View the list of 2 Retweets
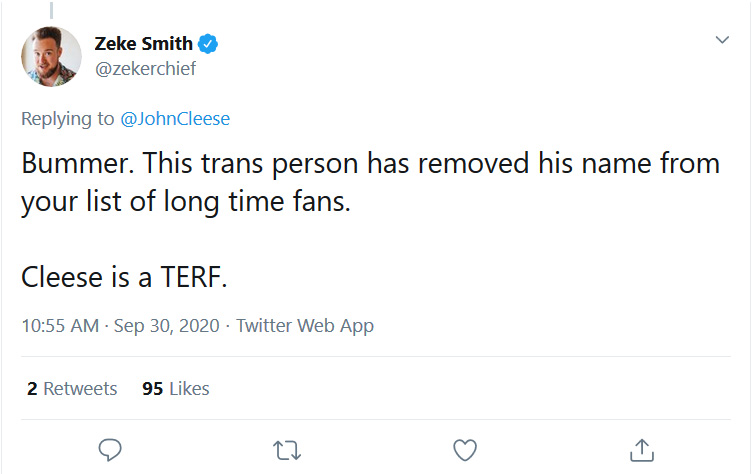Viewport: 752px width, 474px height. (72, 389)
